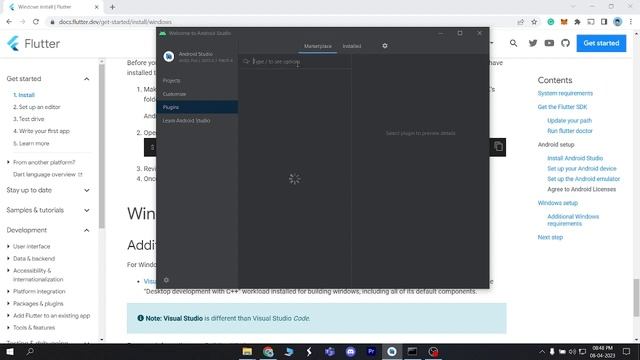Open the Windows Start menu
The width and height of the screenshot is (640, 360).
click(10, 351)
